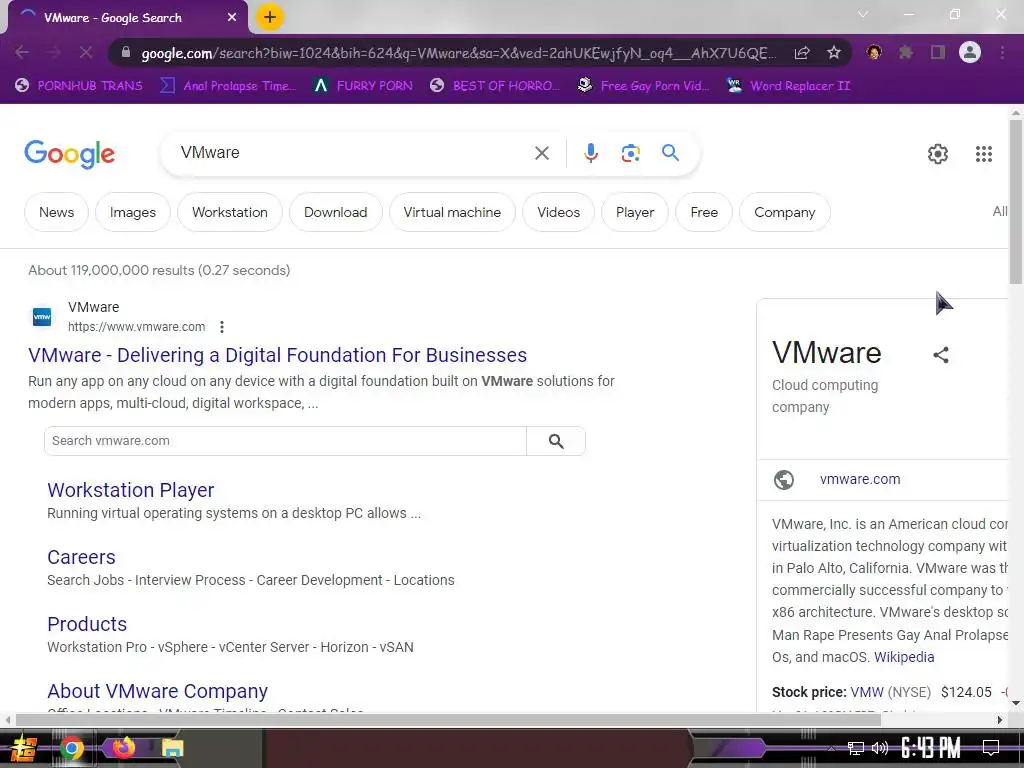This screenshot has width=1024, height=768.
Task: Select the Download filter chip
Action: pyautogui.click(x=336, y=212)
